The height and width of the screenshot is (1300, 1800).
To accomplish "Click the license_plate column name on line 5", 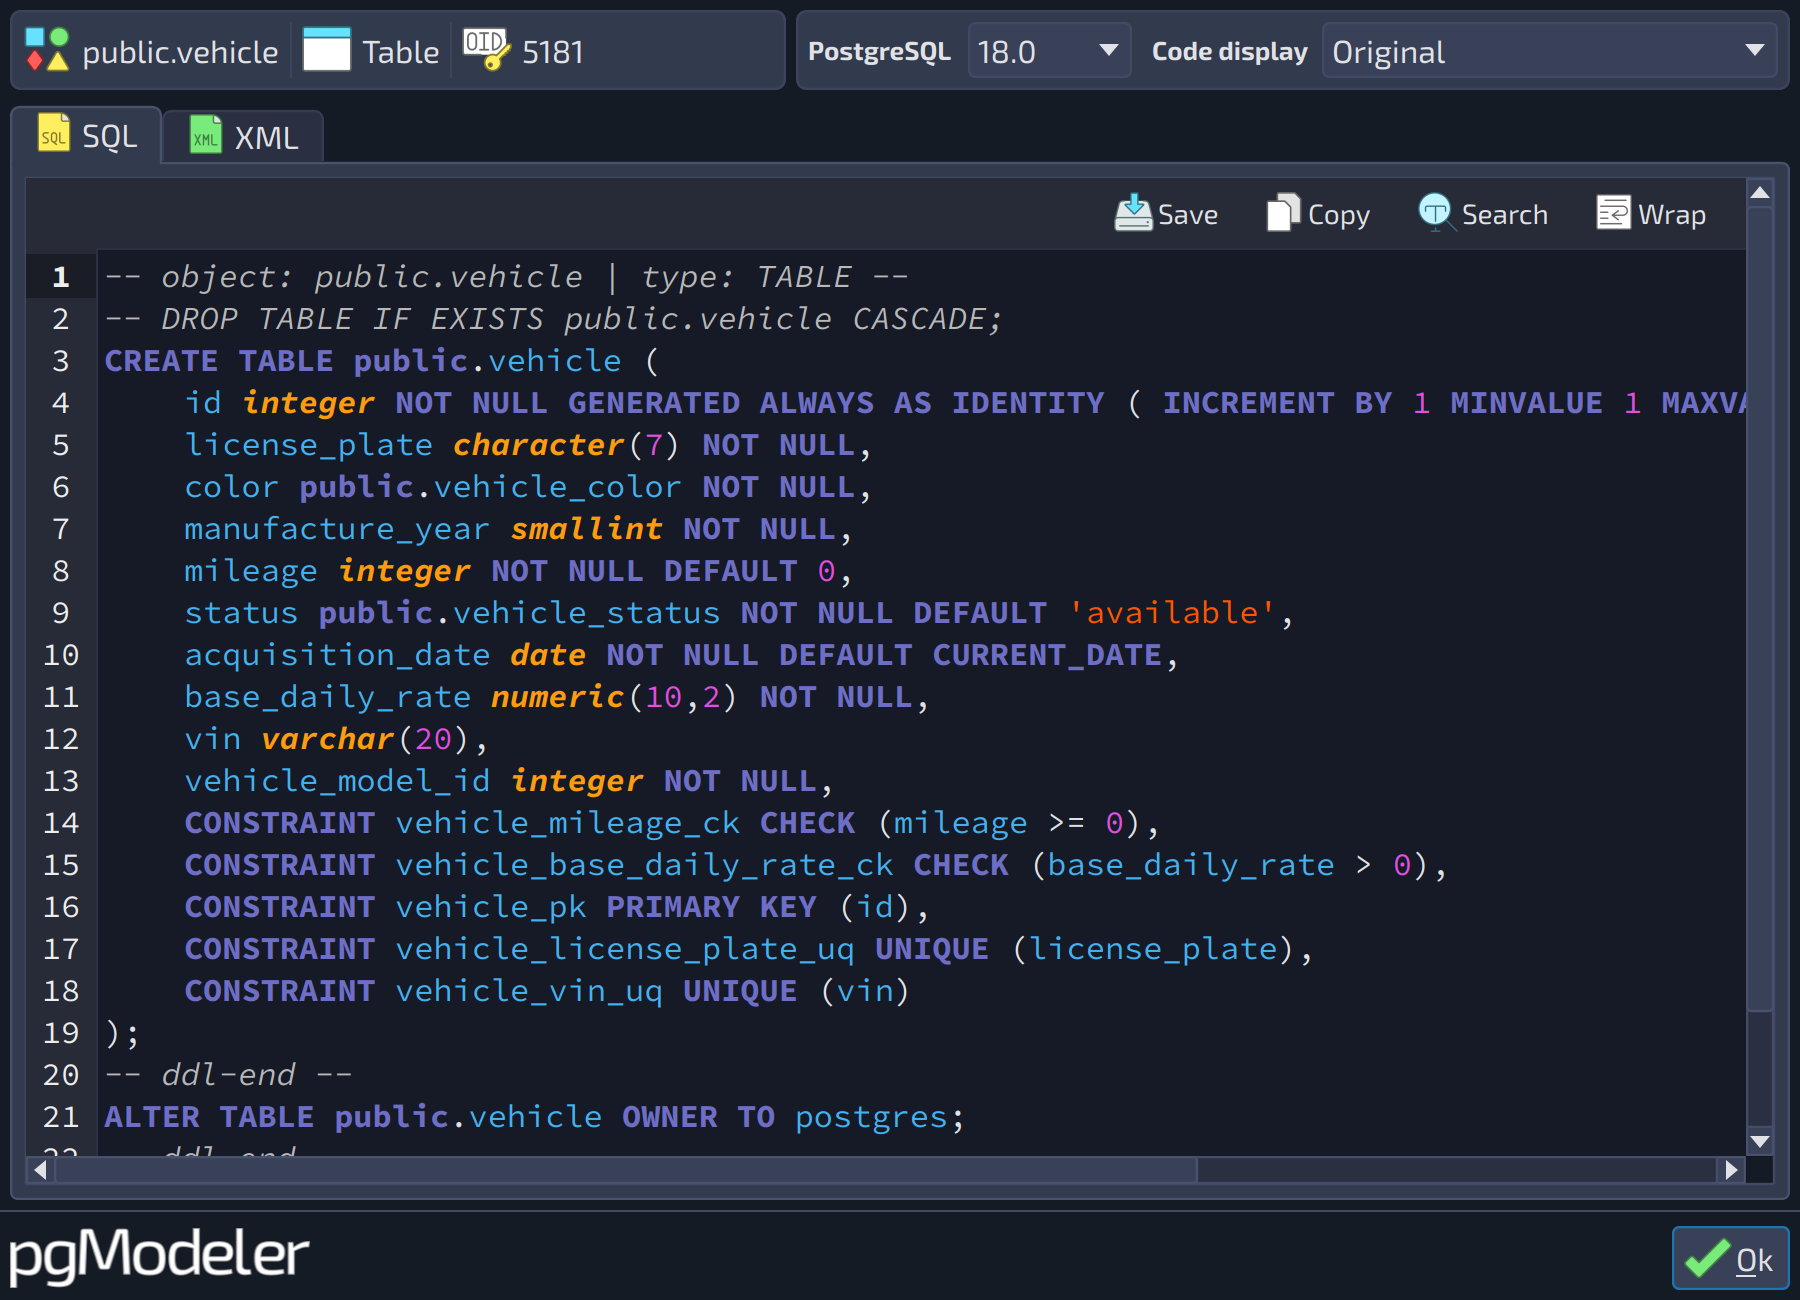I will (308, 445).
